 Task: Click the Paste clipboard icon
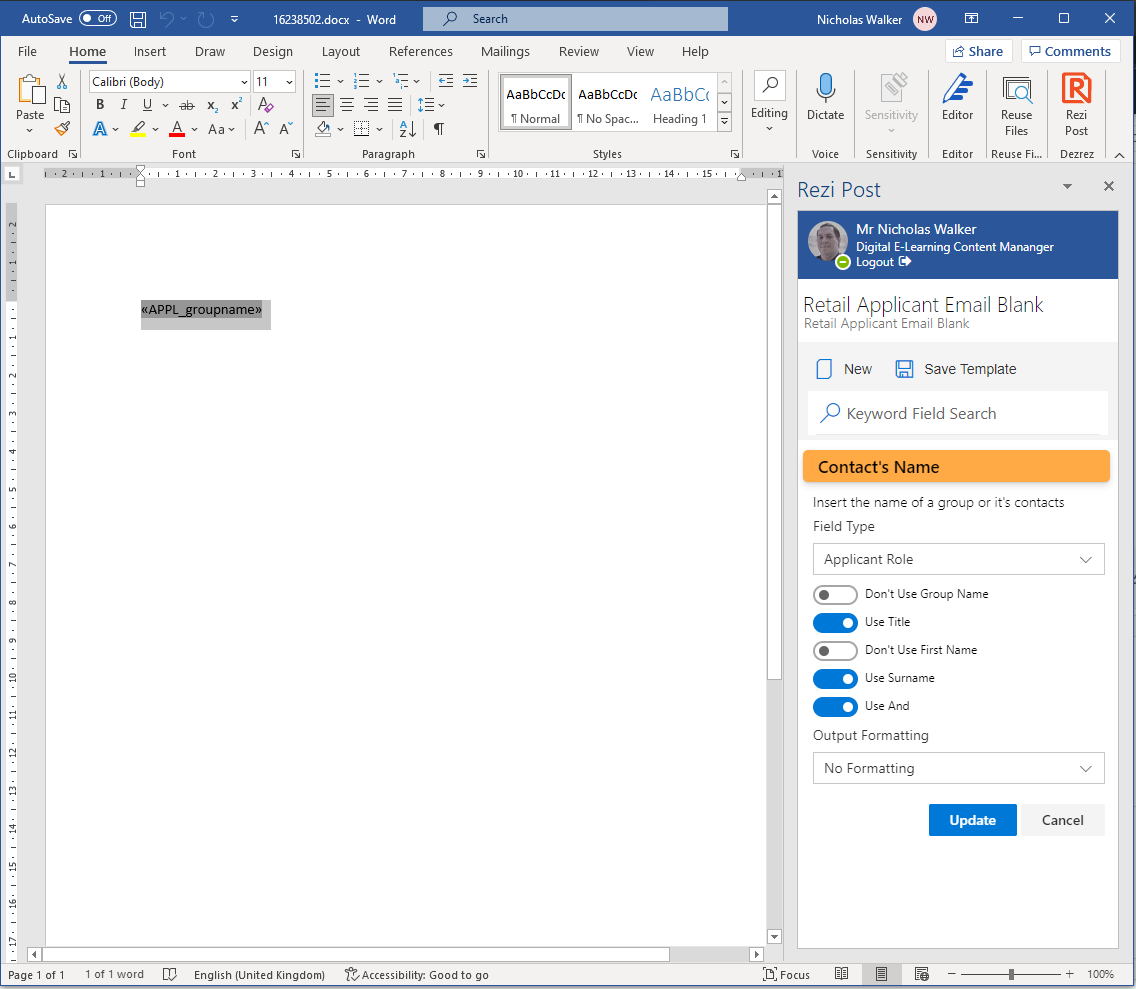[30, 90]
